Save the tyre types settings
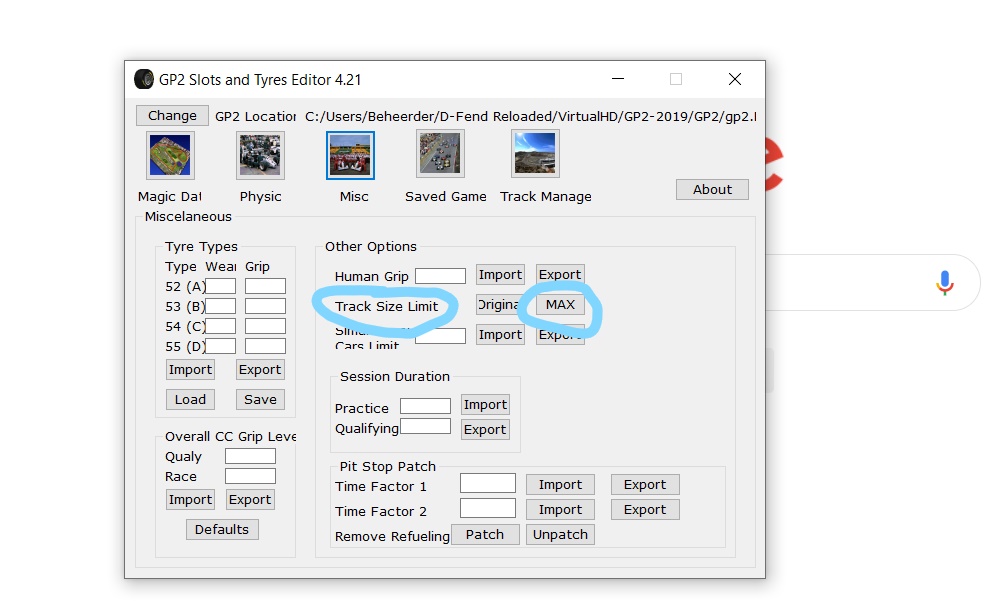This screenshot has width=996, height=608. [260, 399]
